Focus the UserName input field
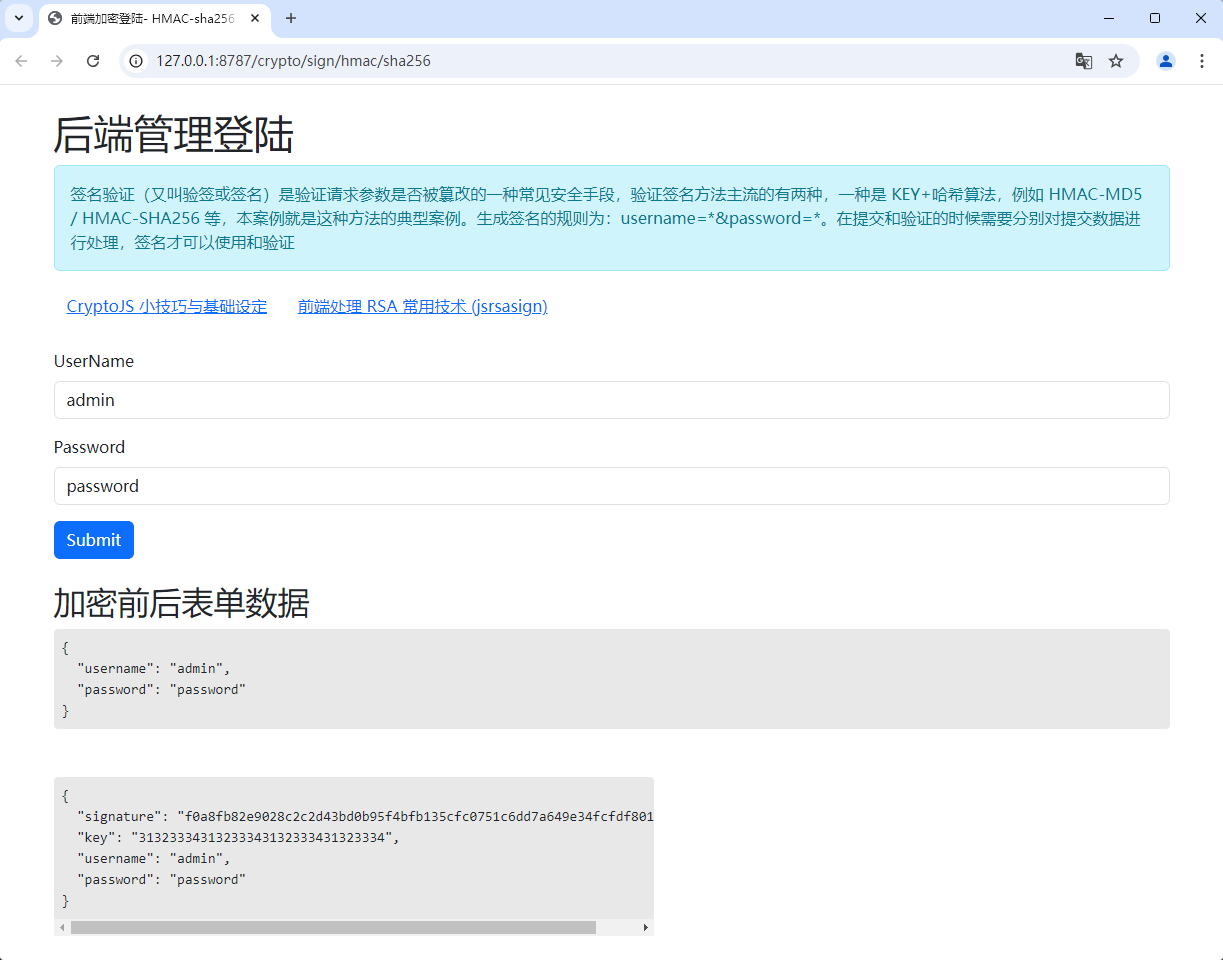 [x=611, y=400]
